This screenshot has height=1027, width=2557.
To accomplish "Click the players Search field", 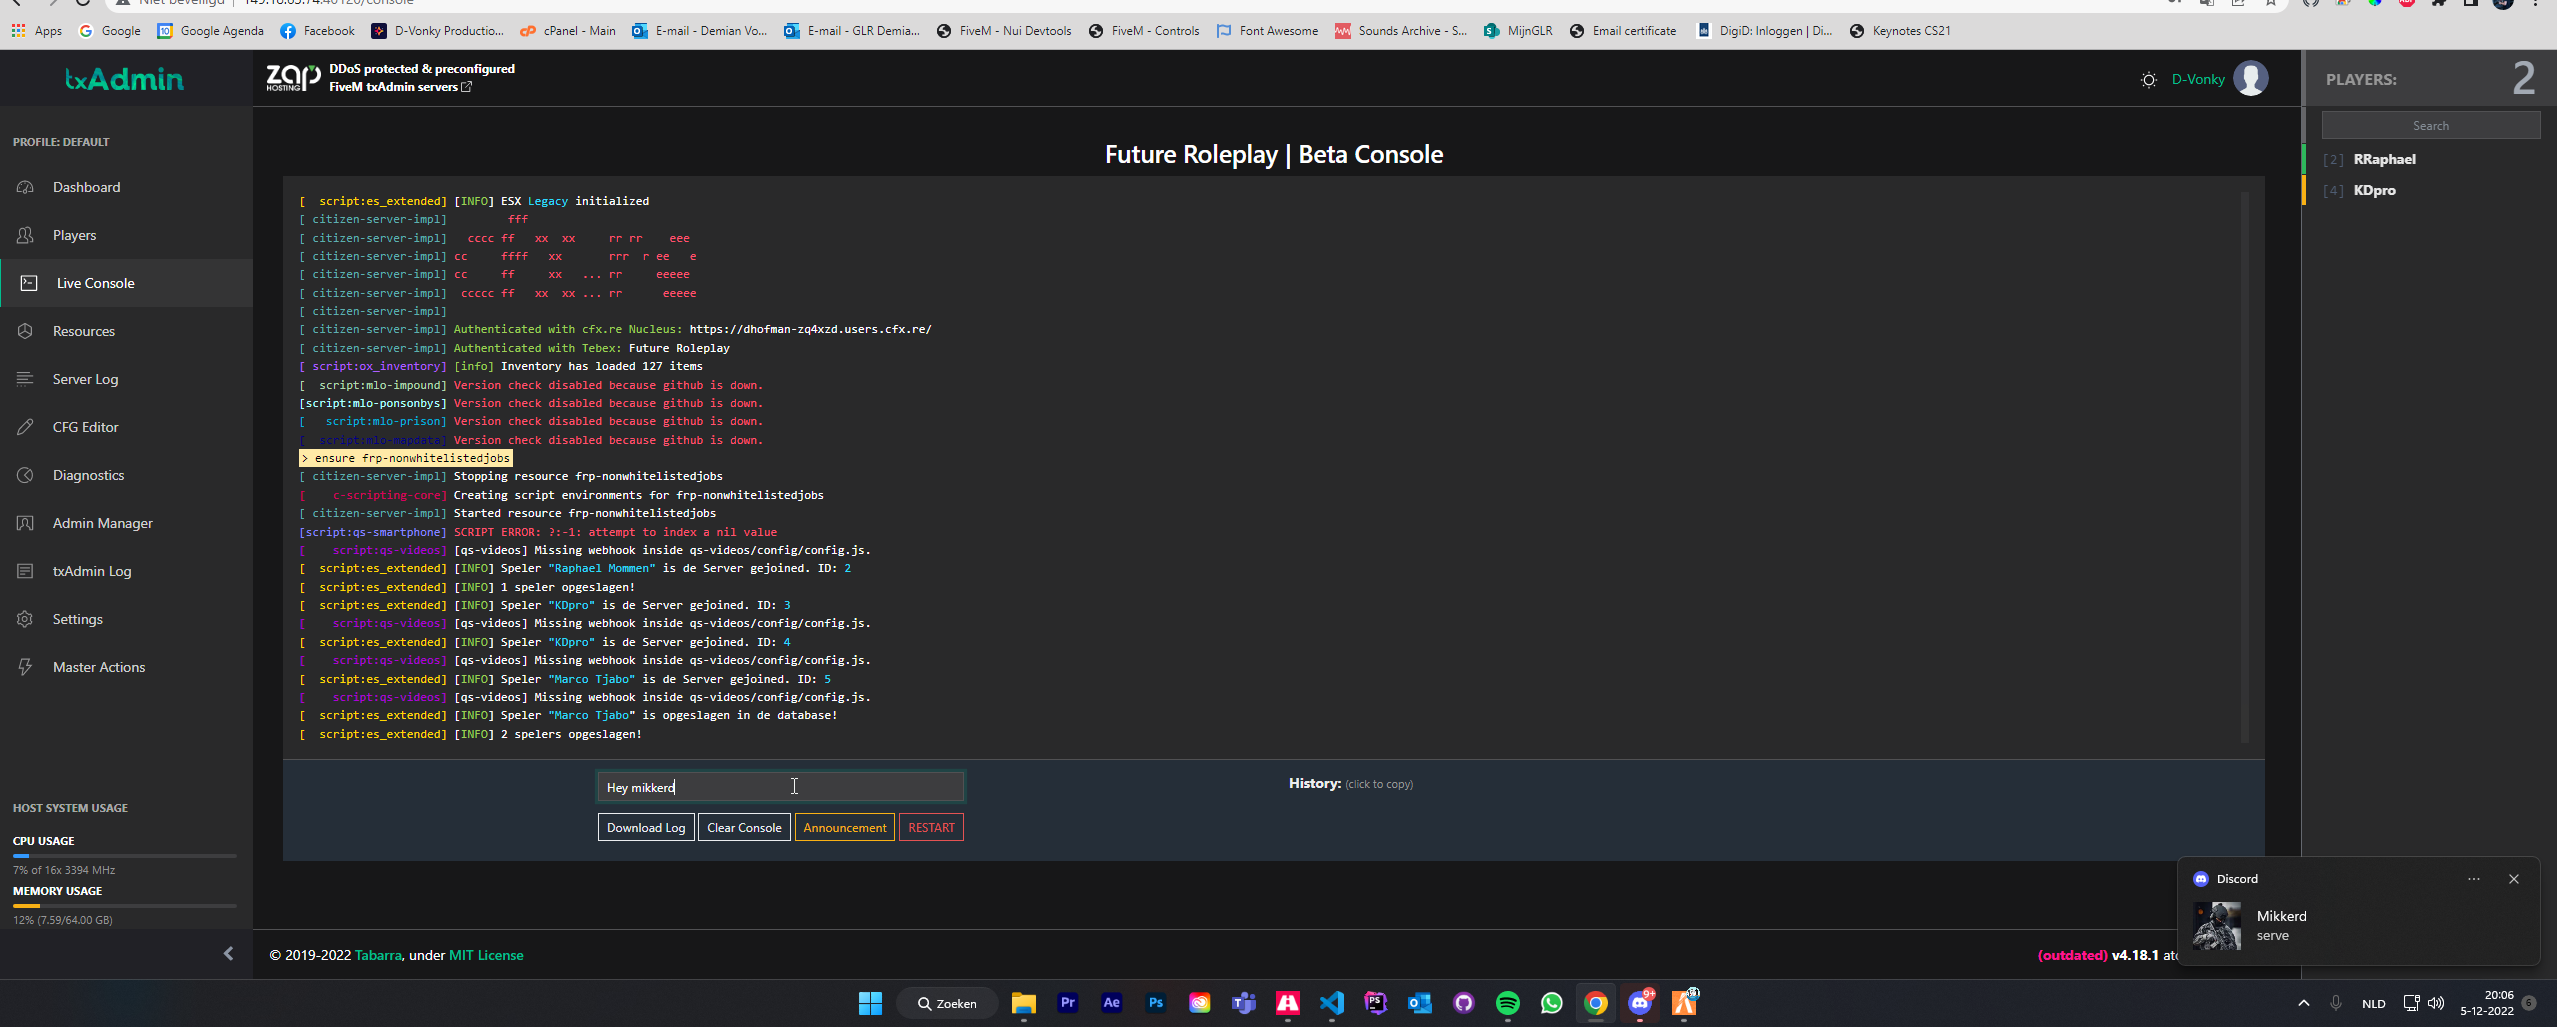I will click(x=2430, y=126).
